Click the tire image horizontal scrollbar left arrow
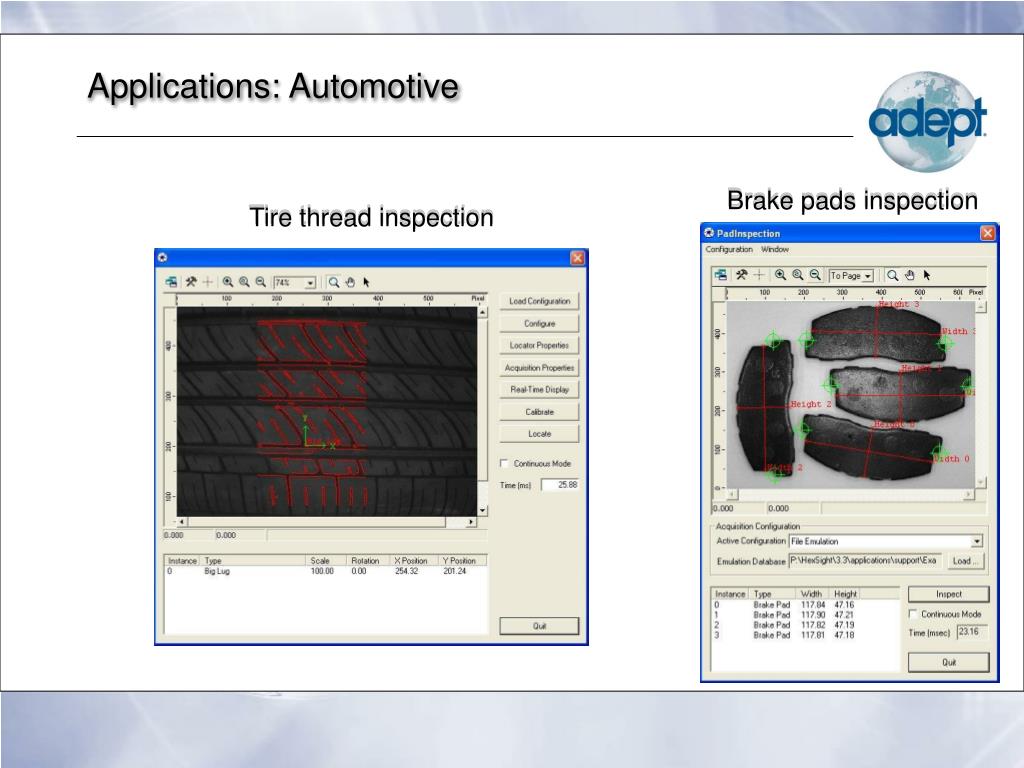The image size is (1024, 768). (x=182, y=522)
